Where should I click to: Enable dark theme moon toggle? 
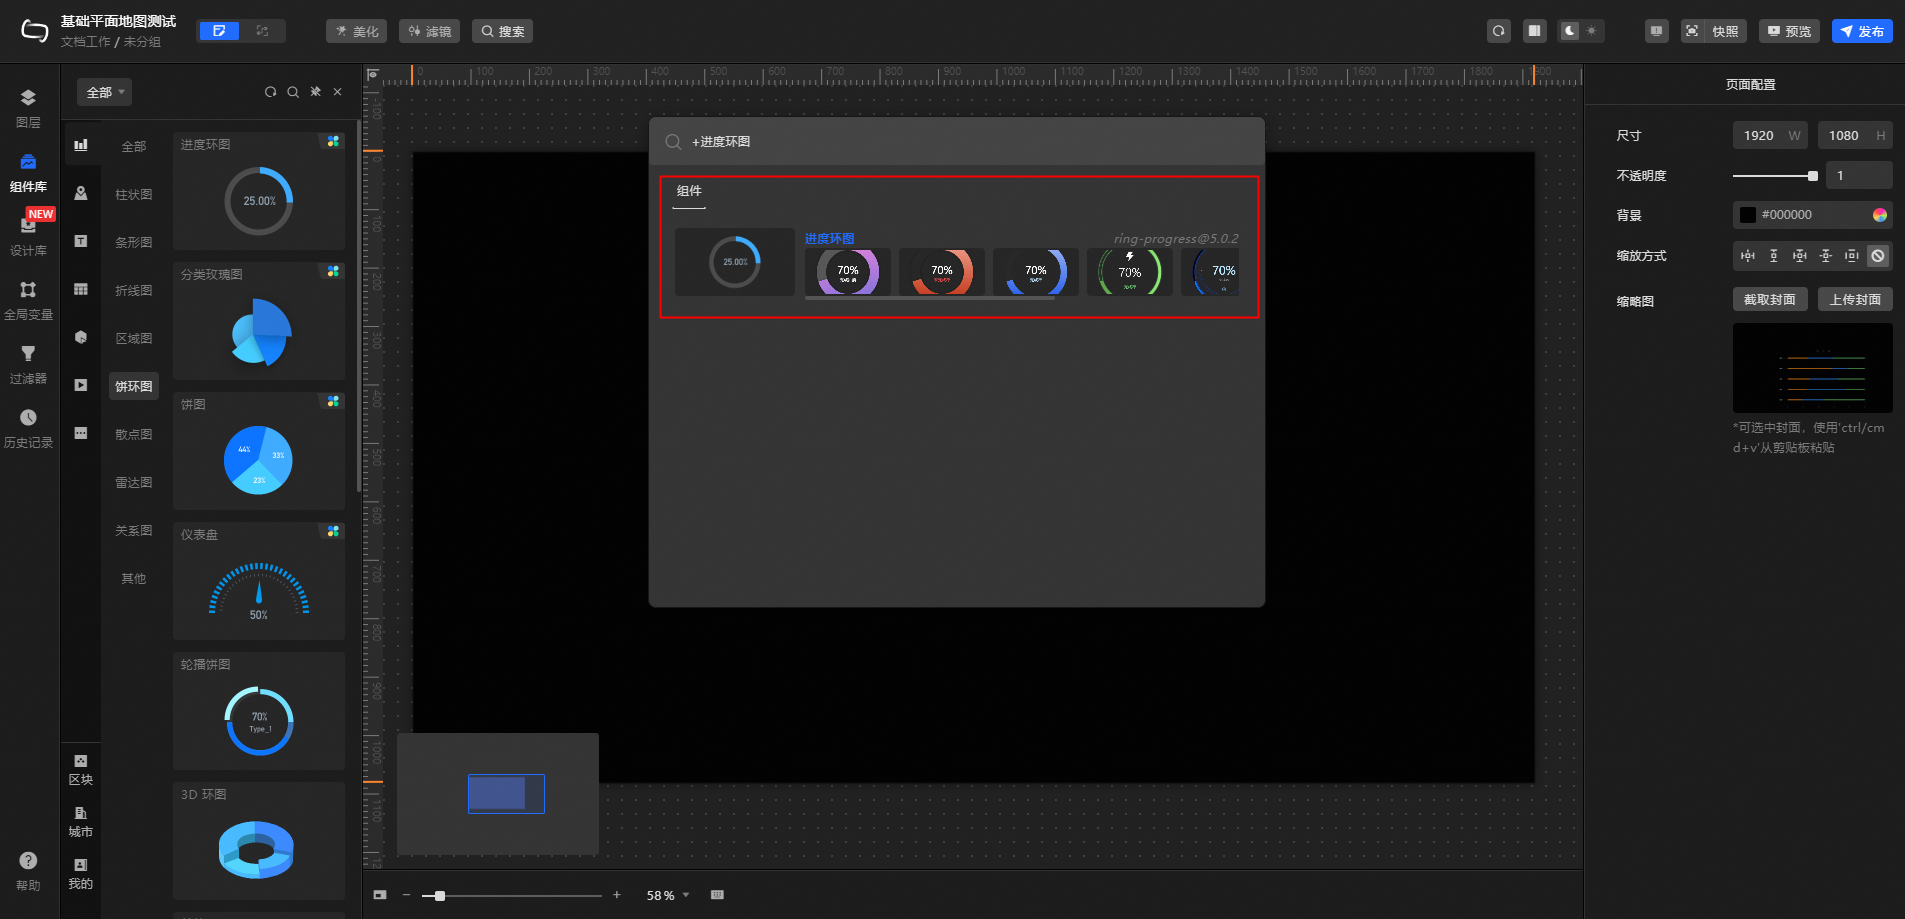point(1570,31)
